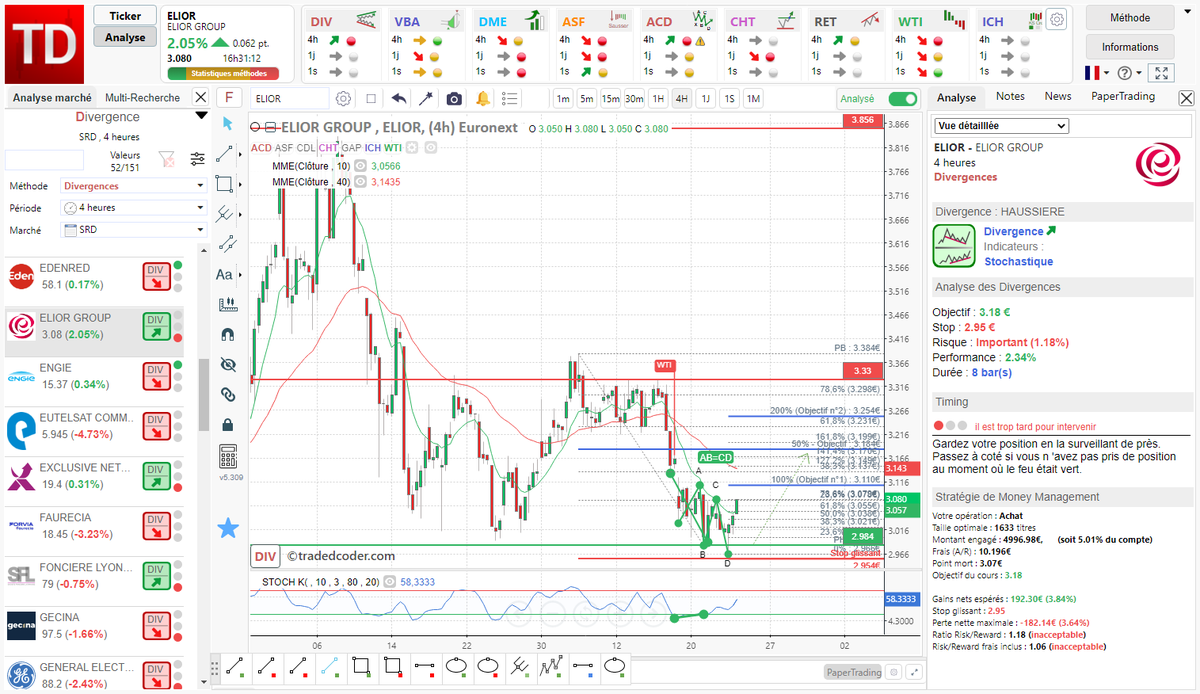Select the measuring ruler tool
The height and width of the screenshot is (694, 1200).
tap(227, 304)
